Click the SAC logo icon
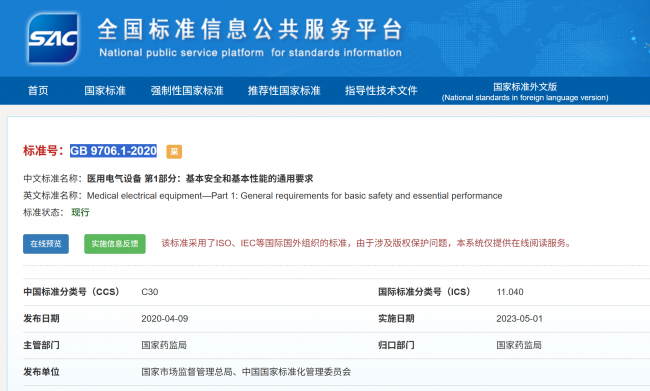650x391 pixels. click(53, 38)
